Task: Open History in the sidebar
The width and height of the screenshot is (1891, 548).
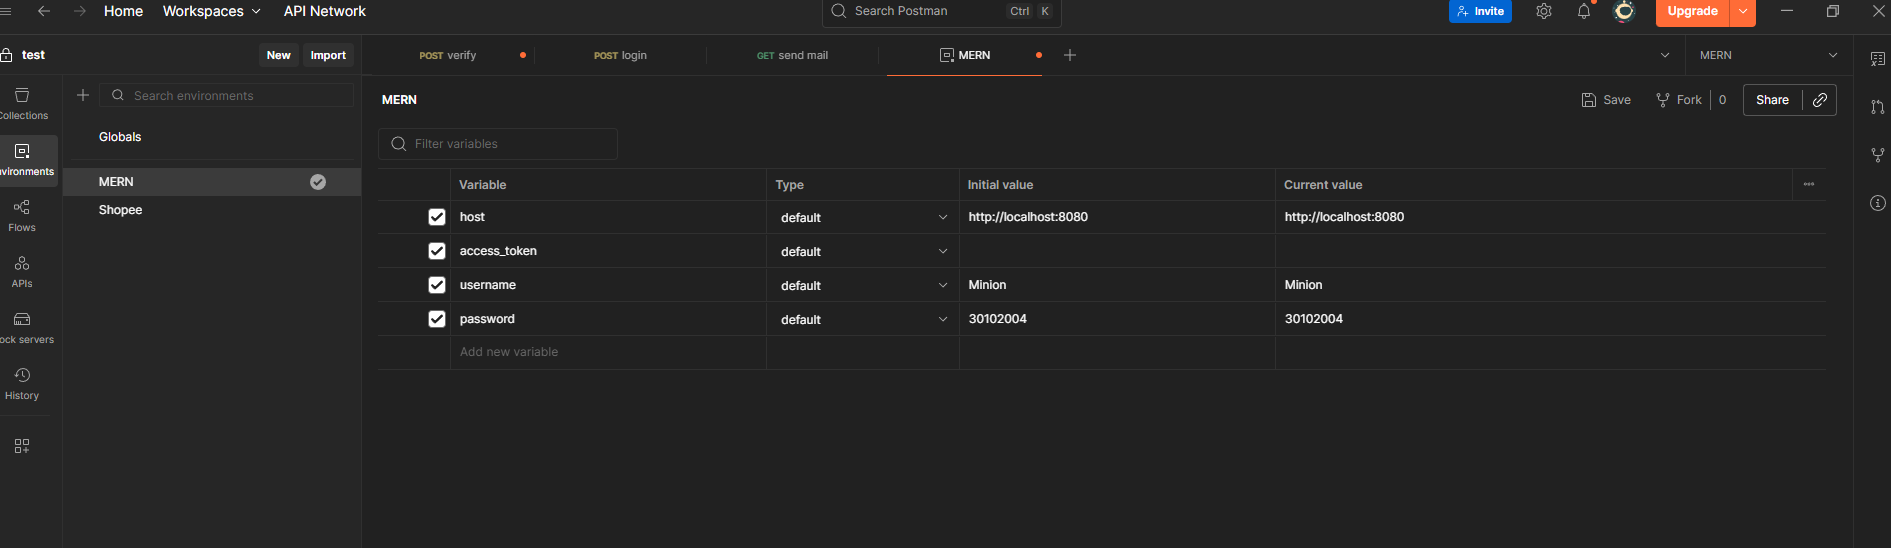Action: click(22, 382)
